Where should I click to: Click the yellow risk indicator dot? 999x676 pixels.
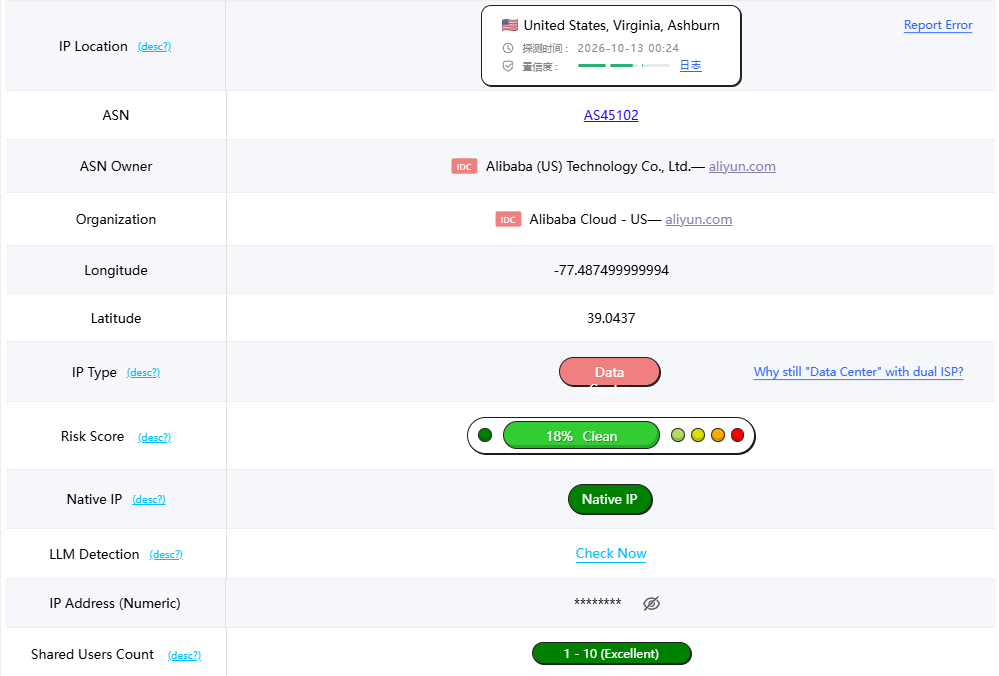(x=698, y=435)
